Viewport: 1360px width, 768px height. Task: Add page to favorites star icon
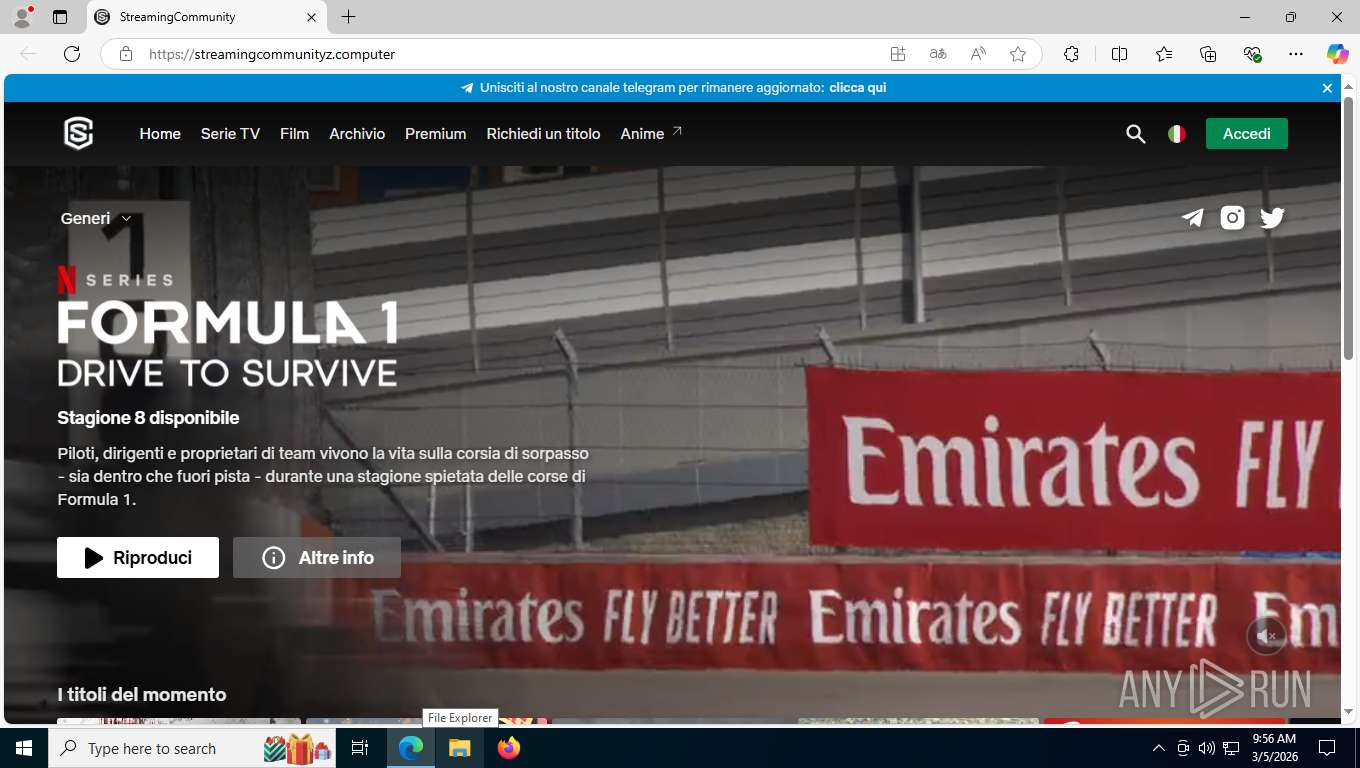(1018, 54)
